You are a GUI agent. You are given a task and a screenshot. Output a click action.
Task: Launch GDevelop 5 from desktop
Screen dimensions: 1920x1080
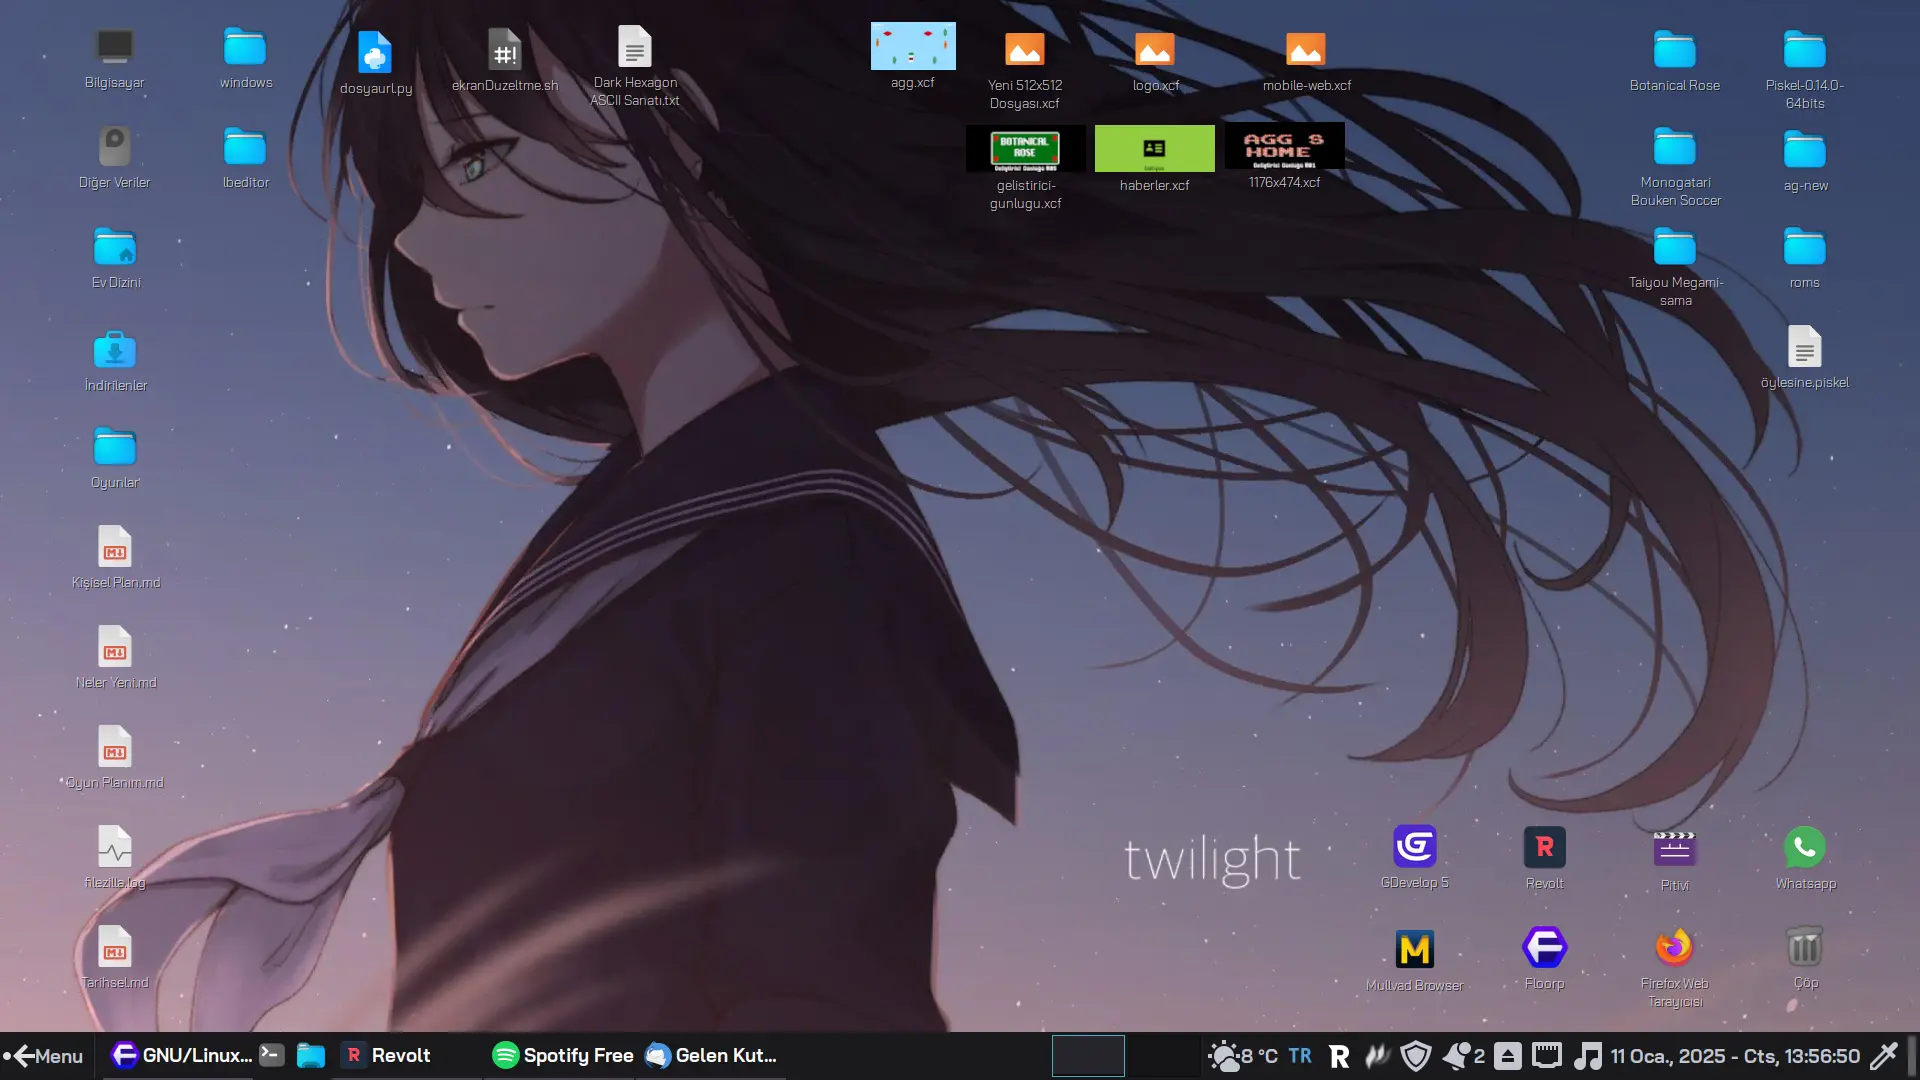(x=1415, y=857)
